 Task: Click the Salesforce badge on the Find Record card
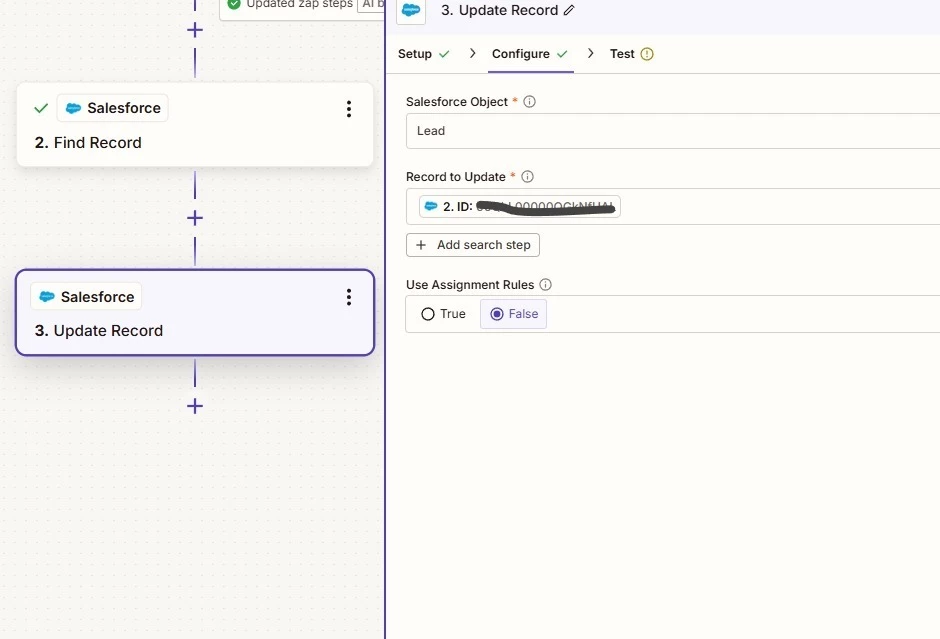(113, 108)
